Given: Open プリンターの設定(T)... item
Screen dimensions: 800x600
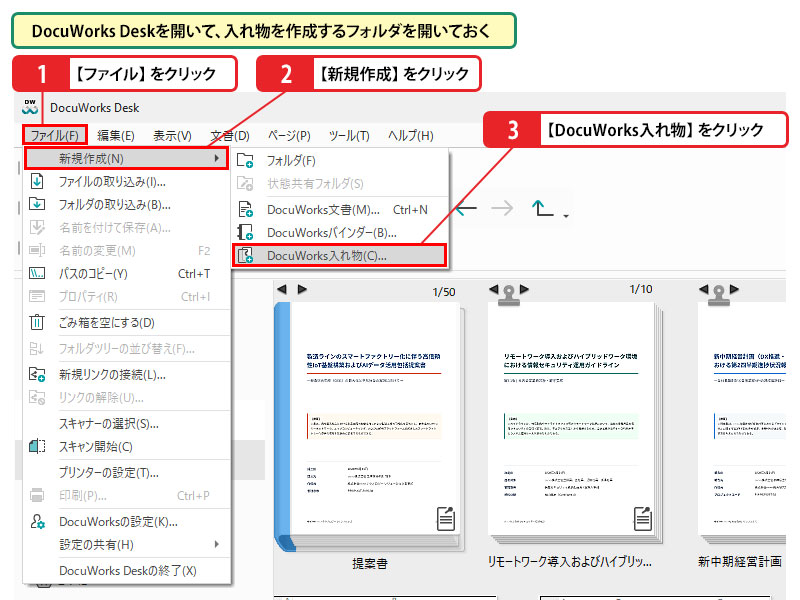Looking at the screenshot, I should pos(127,472).
